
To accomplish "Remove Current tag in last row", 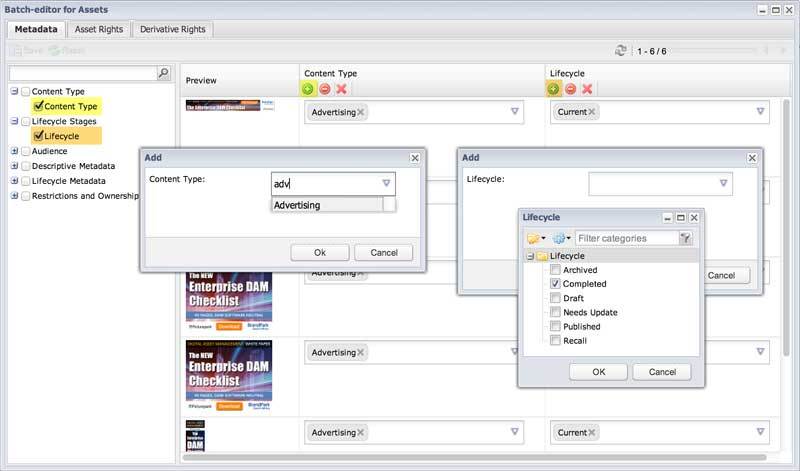I will (x=591, y=432).
